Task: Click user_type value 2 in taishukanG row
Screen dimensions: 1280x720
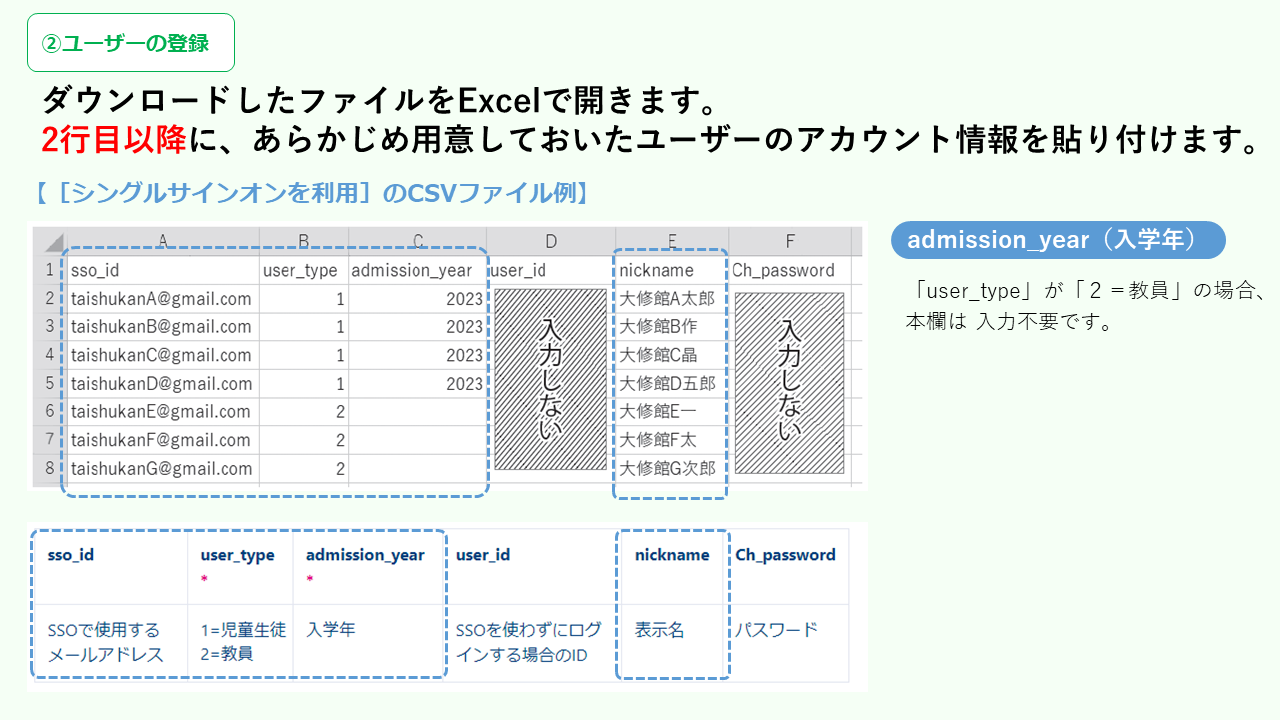Action: tap(304, 468)
